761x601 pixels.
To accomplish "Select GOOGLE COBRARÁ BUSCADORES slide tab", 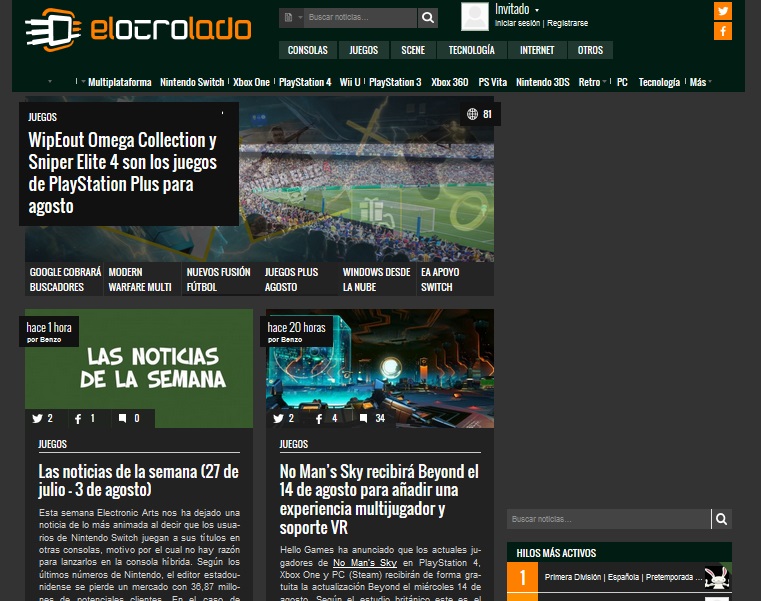I will (64, 279).
